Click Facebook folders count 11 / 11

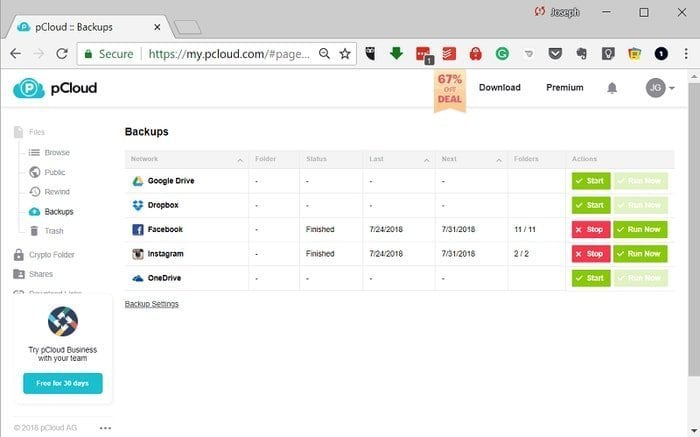525,229
